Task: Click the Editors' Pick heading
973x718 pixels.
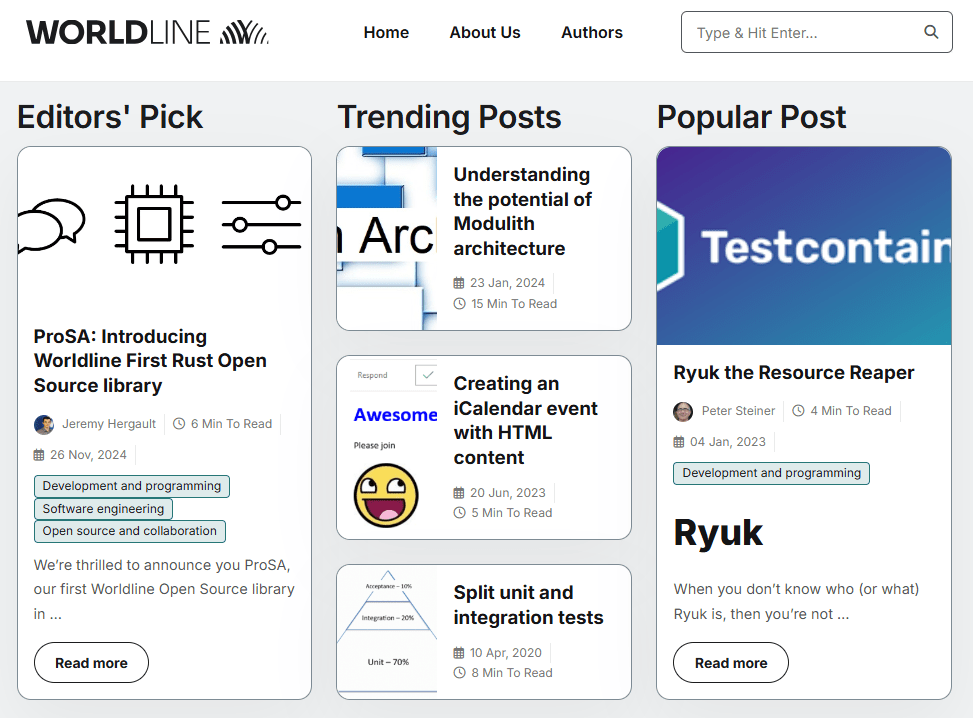Action: [110, 117]
